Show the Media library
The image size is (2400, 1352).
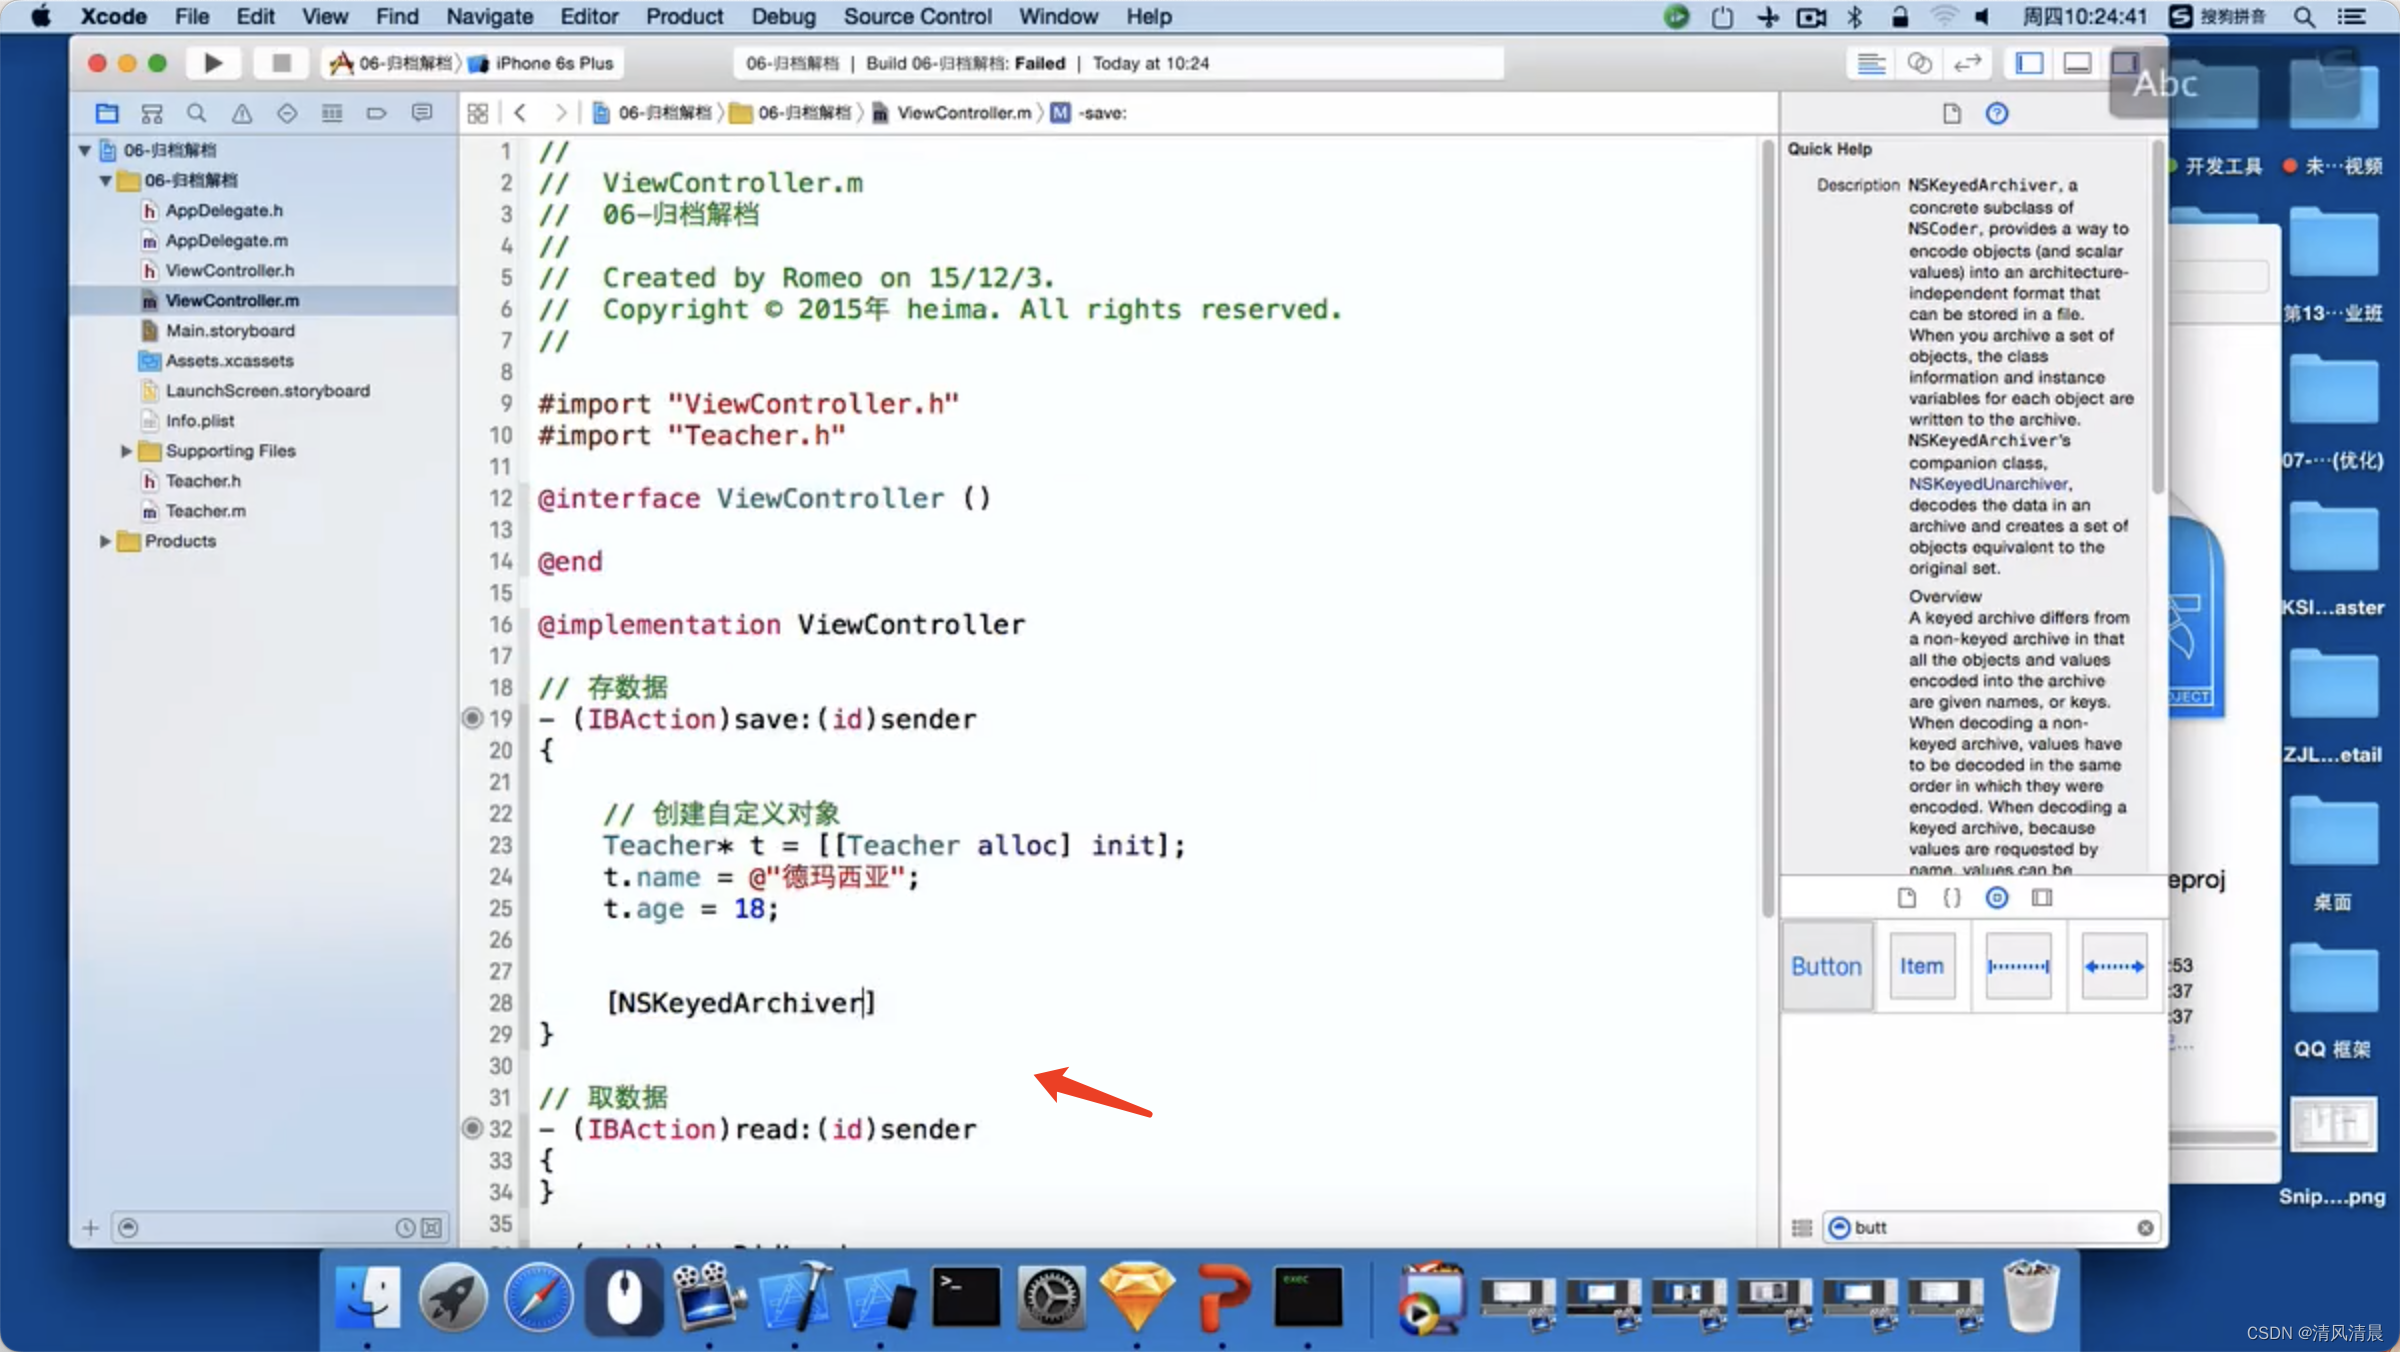tap(2042, 897)
